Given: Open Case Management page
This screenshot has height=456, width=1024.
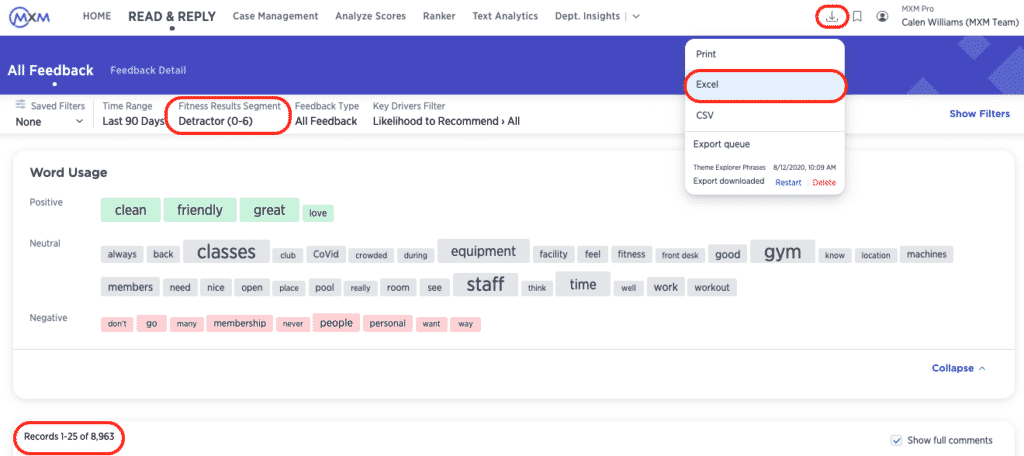Looking at the screenshot, I should pos(276,16).
